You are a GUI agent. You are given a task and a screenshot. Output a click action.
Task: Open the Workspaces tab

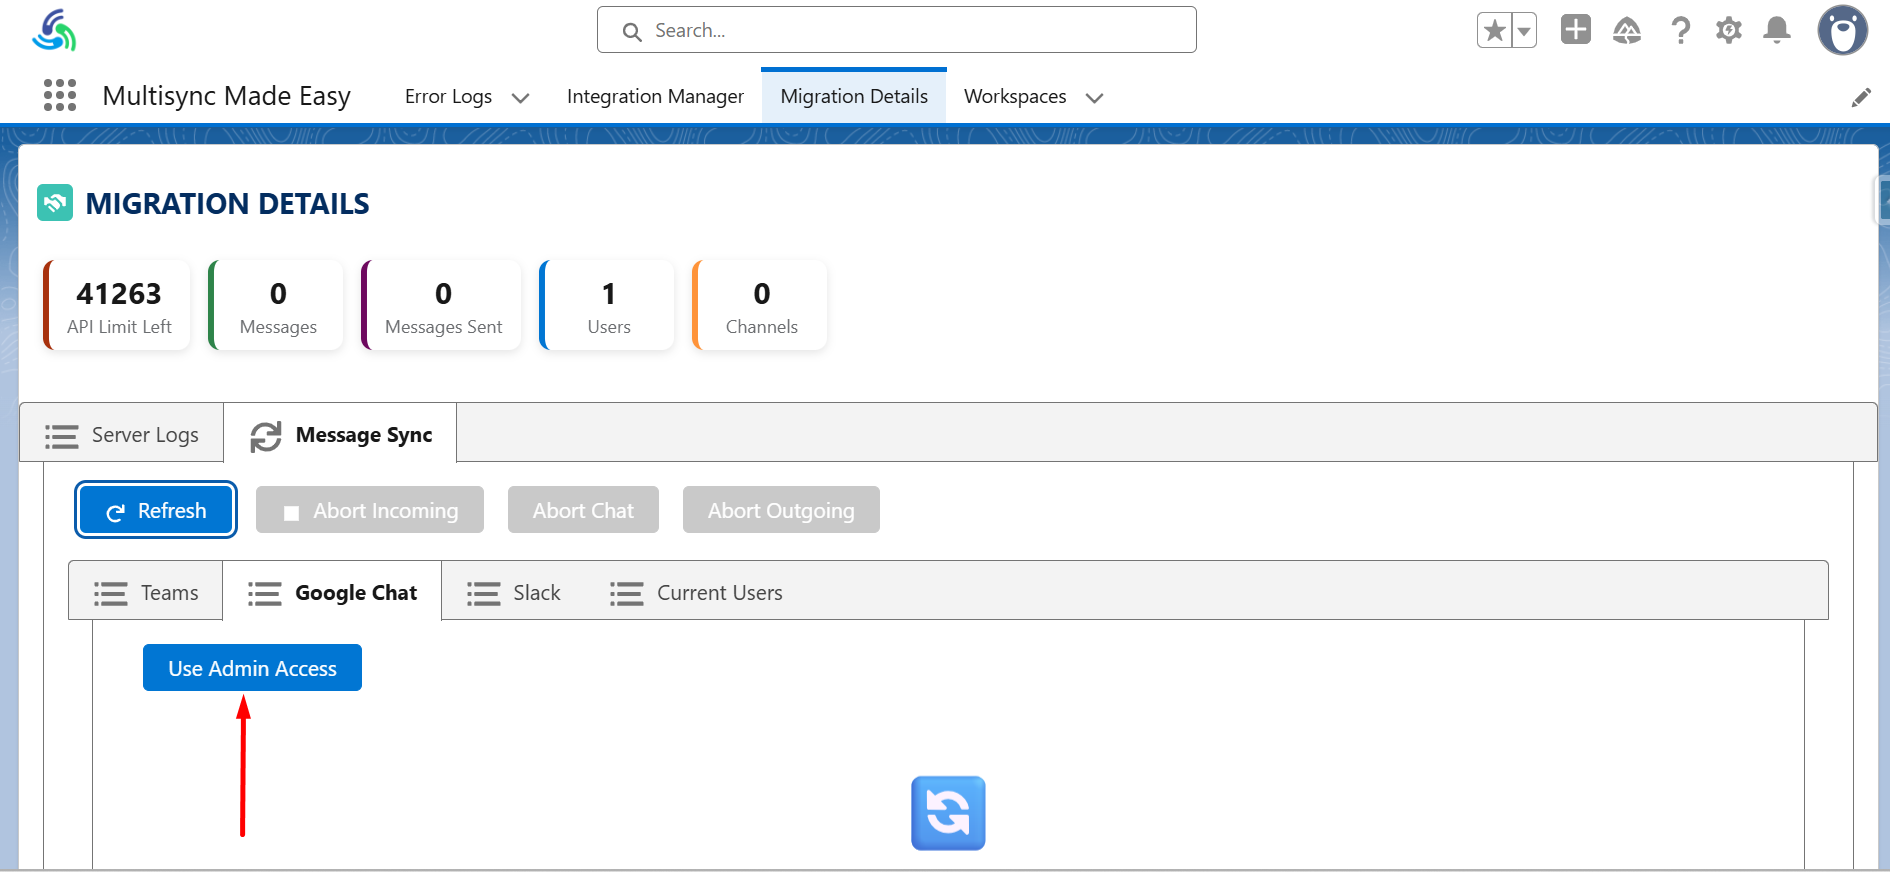pos(1015,96)
